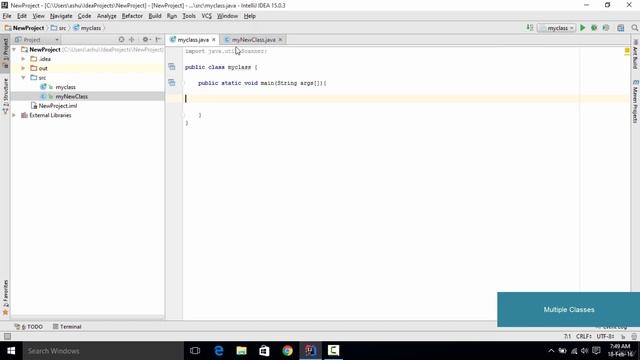The image size is (640, 360).
Task: Toggle the Favorites side tool window tab
Action: (5, 297)
